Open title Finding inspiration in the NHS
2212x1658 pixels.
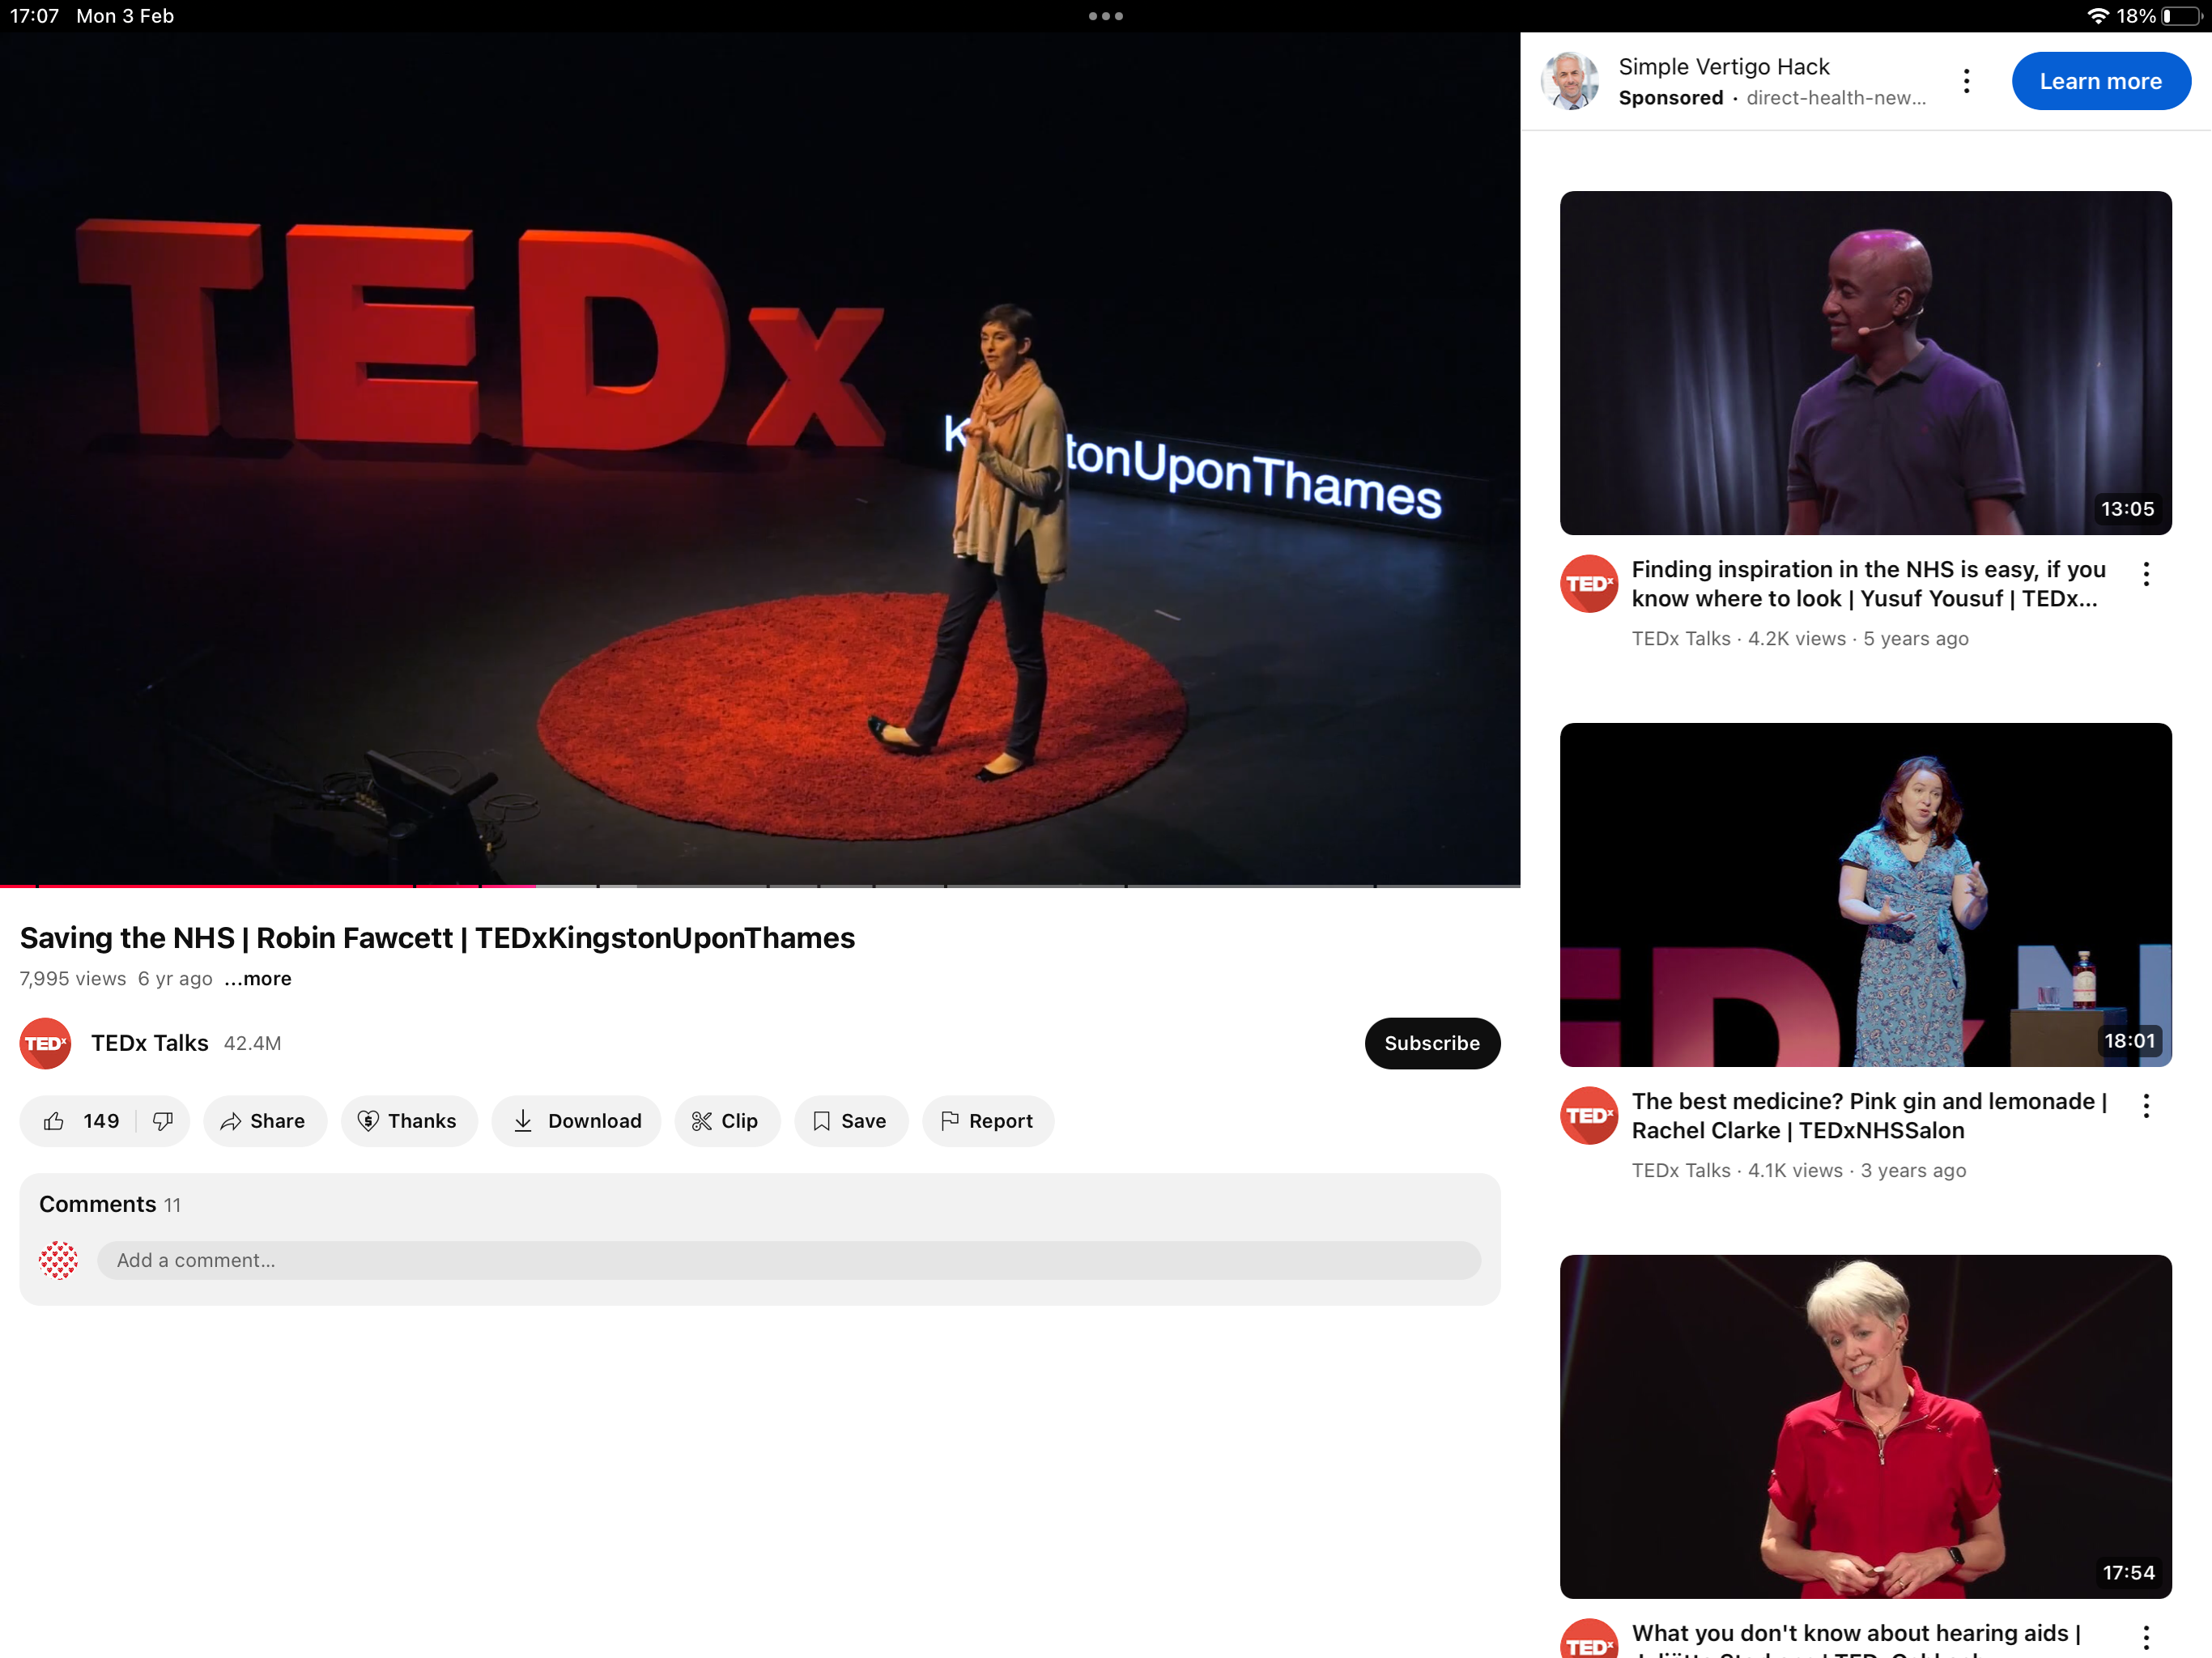[1869, 584]
